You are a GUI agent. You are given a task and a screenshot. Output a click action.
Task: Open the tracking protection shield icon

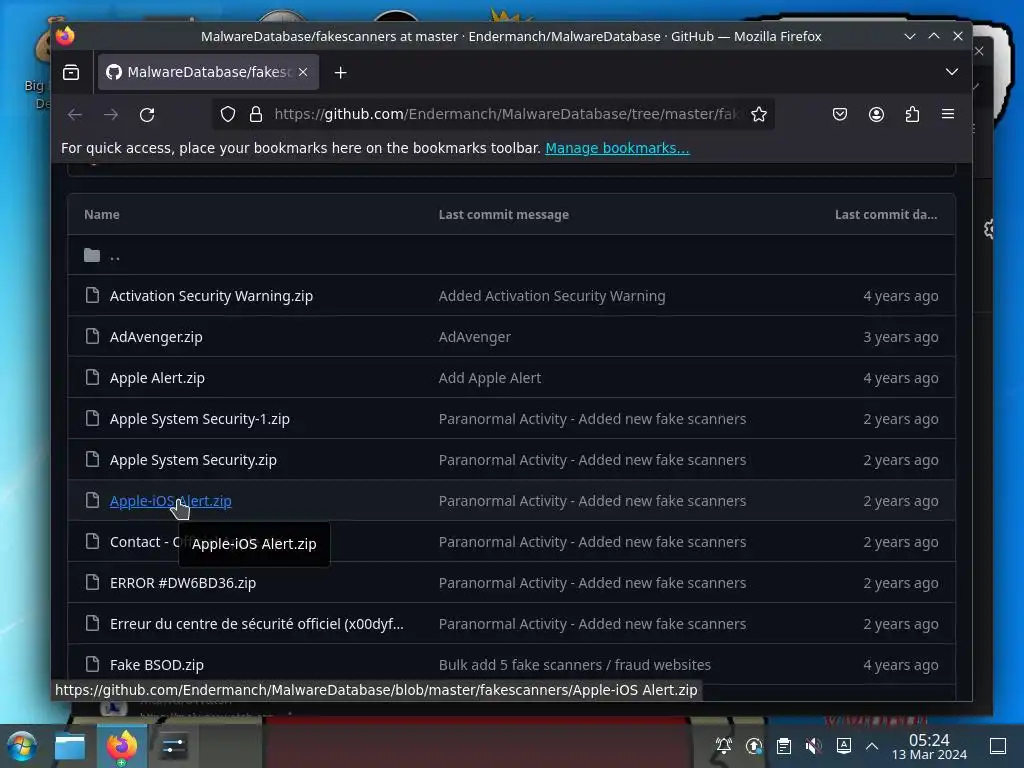tap(227, 114)
